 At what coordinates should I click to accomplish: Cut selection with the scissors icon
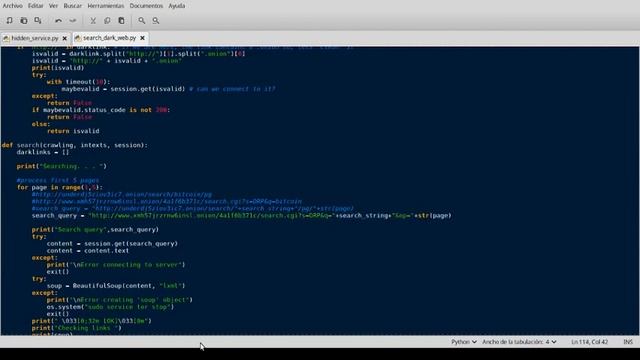pyautogui.click(x=93, y=20)
